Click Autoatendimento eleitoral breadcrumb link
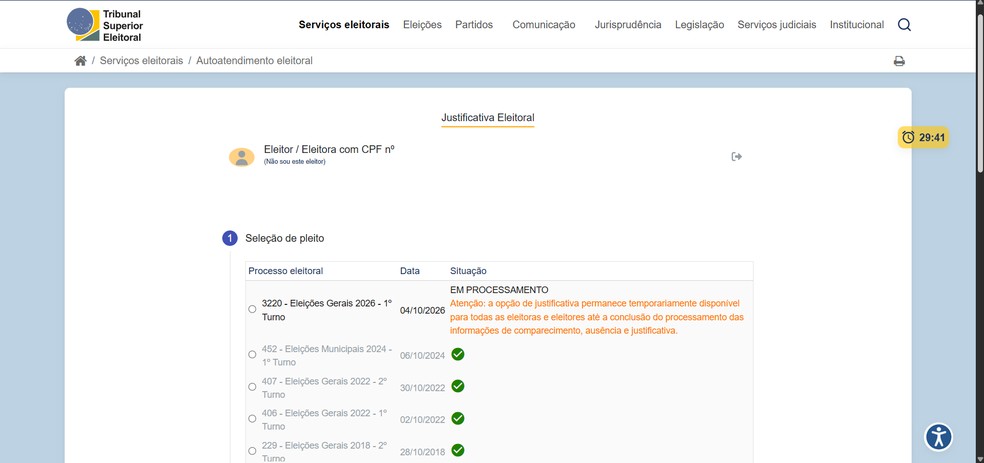 coord(254,61)
